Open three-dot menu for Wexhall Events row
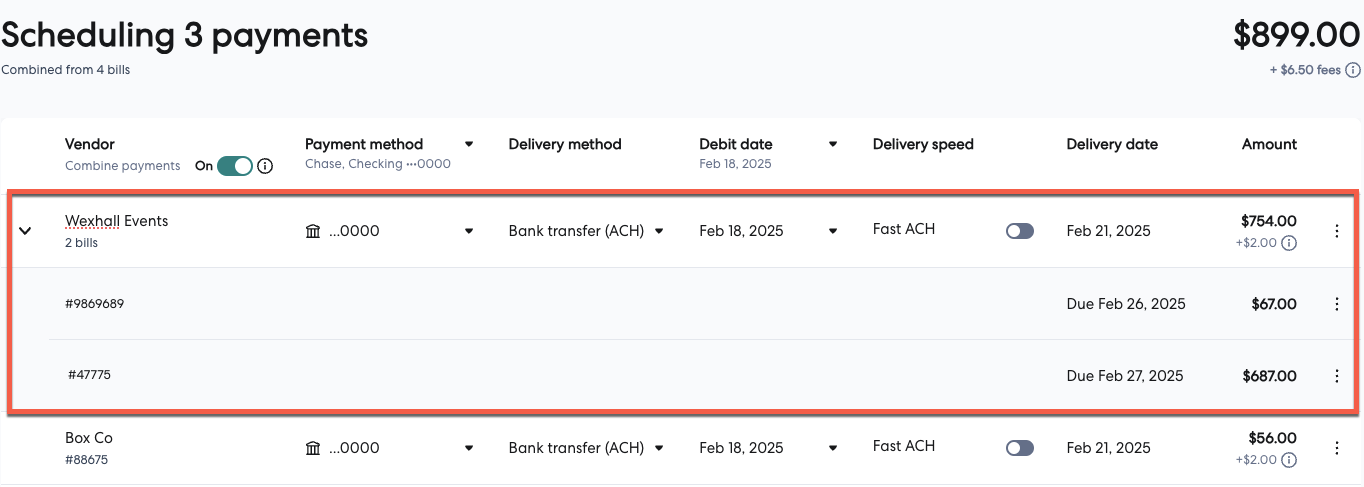1364x487 pixels. click(x=1337, y=231)
